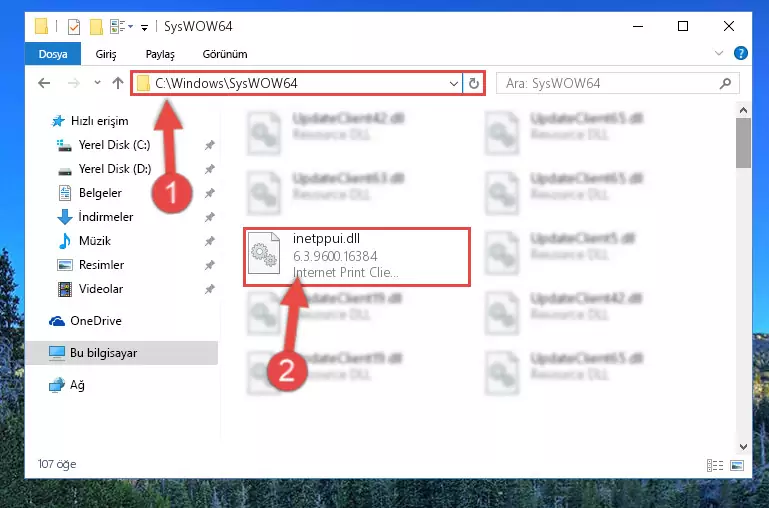This screenshot has height=508, width=769.
Task: Switch to the Görünüm ribbon tab
Action: pyautogui.click(x=225, y=54)
